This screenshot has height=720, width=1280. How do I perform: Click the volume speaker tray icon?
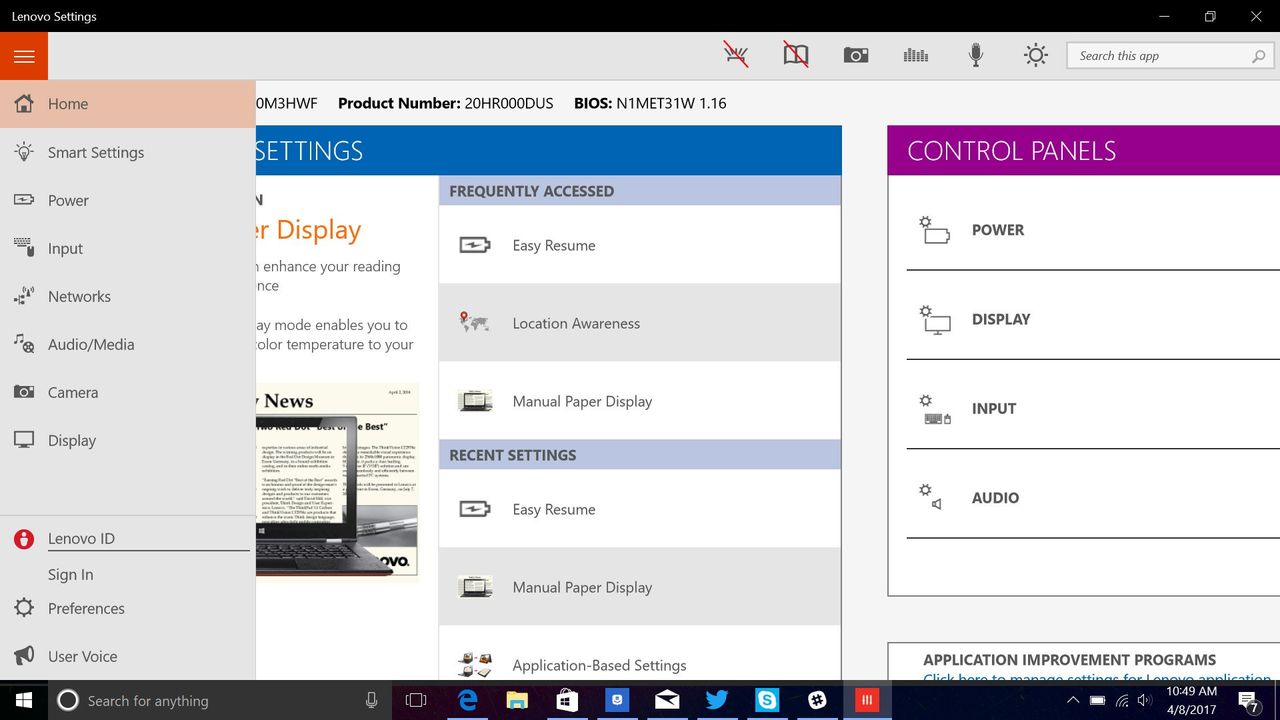pos(1145,700)
